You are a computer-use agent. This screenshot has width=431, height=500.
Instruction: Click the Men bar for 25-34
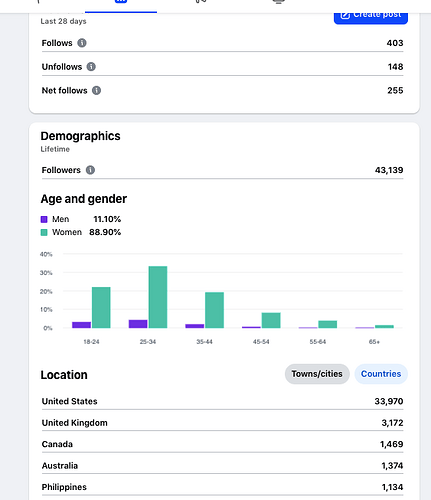(x=138, y=324)
